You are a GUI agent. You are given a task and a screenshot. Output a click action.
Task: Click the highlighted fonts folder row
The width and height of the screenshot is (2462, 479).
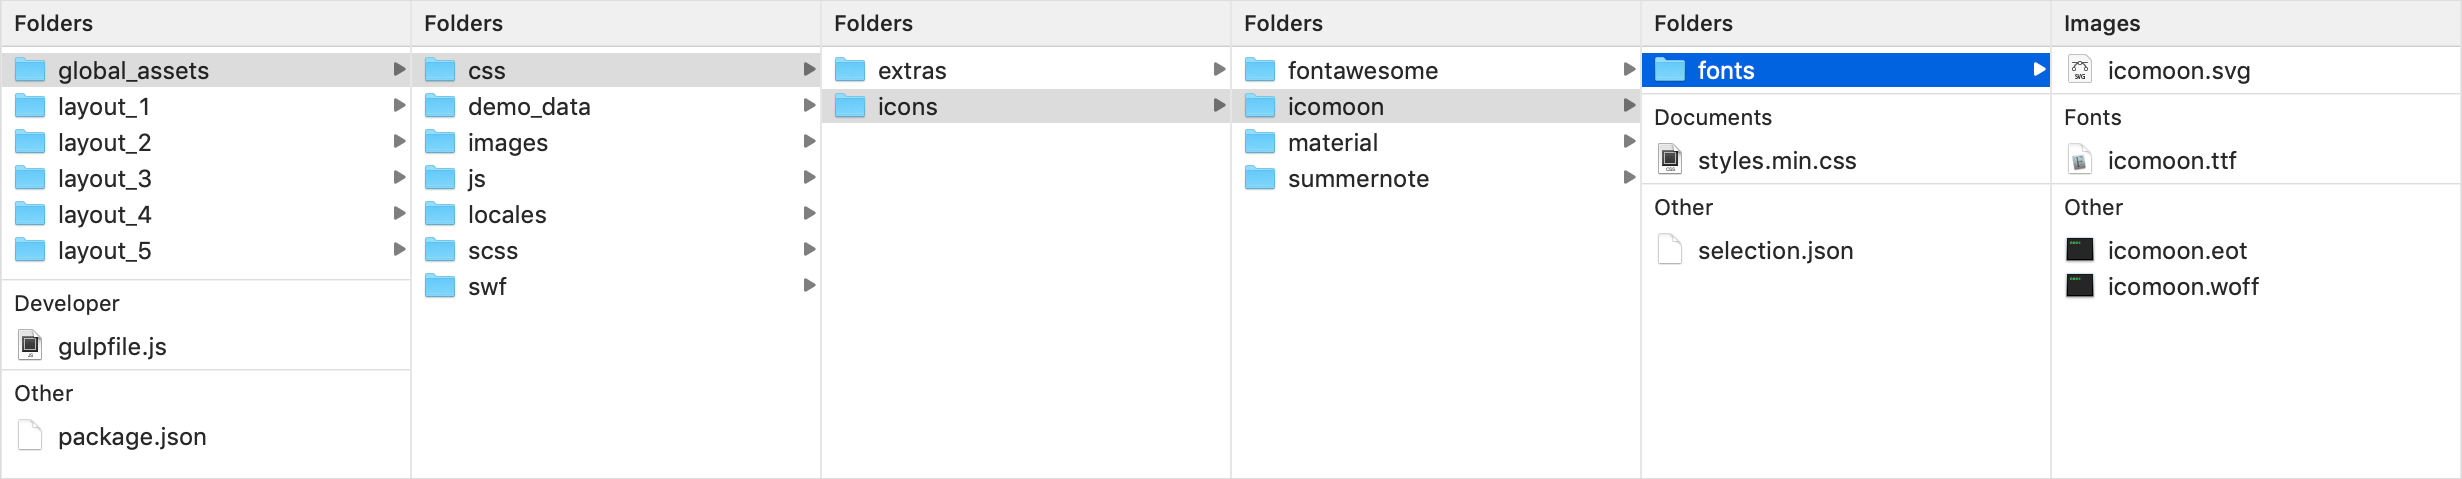[1845, 70]
